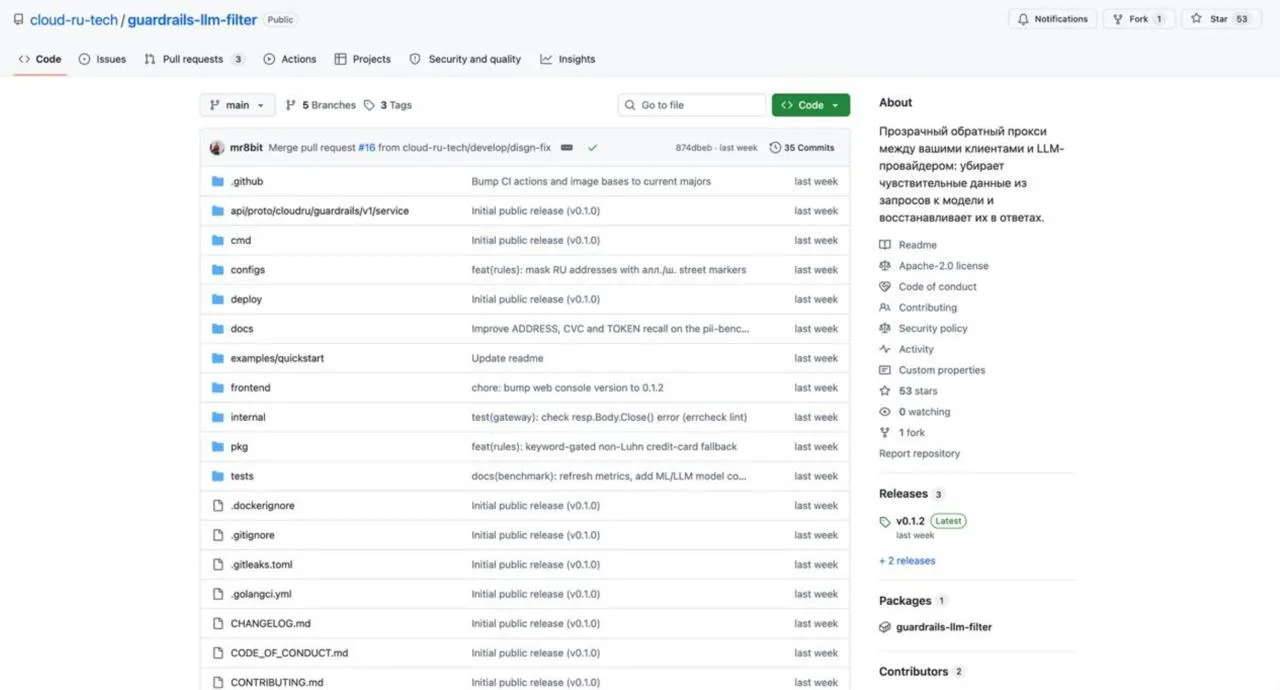Open the Insights tab
Image resolution: width=1280 pixels, height=690 pixels.
[x=568, y=59]
